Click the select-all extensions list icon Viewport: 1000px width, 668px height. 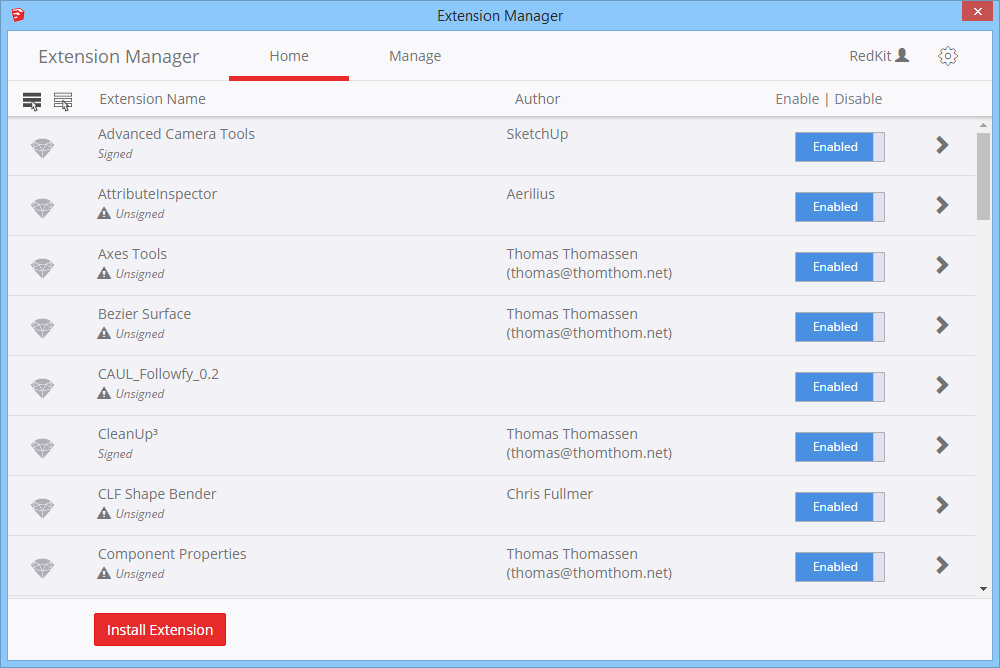[x=32, y=101]
